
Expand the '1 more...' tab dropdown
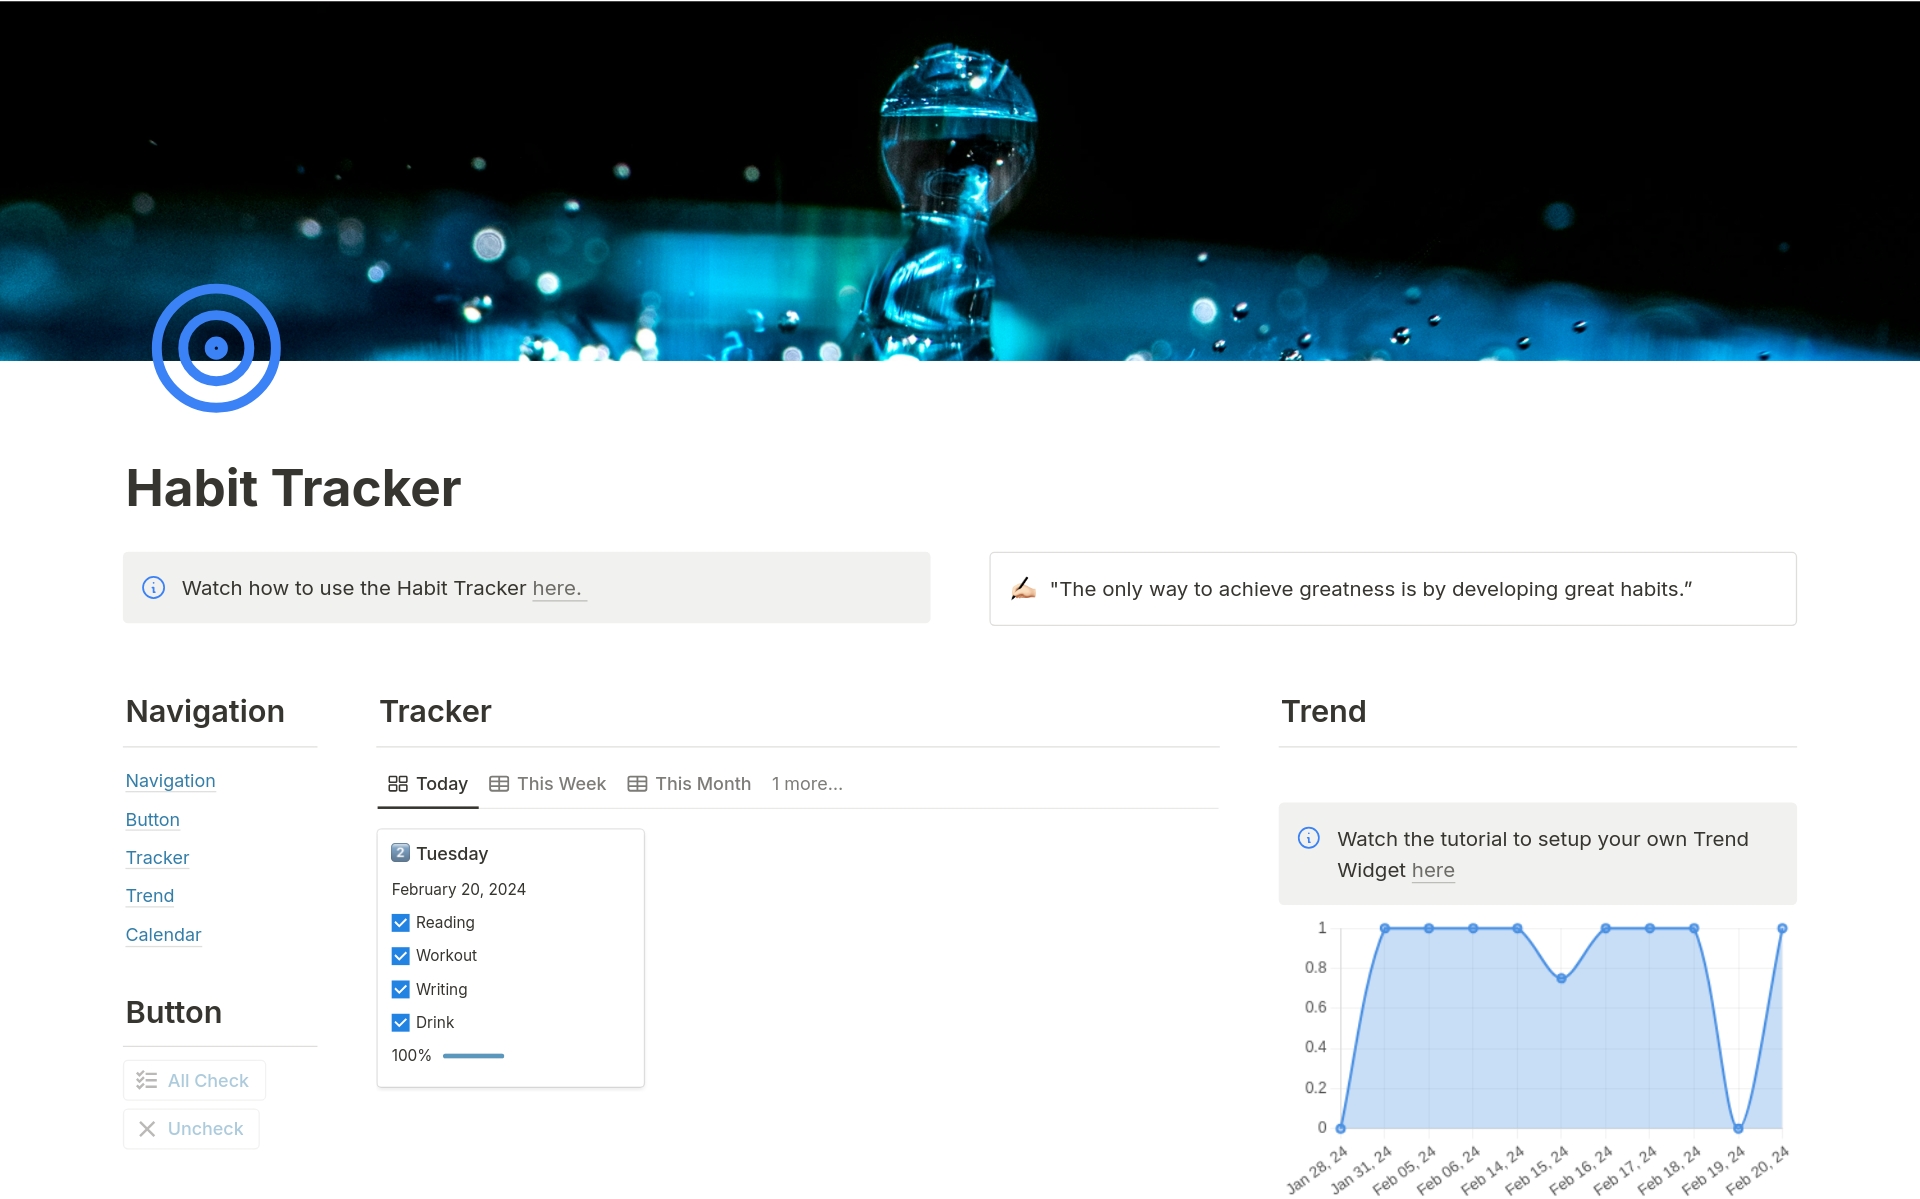coord(808,783)
